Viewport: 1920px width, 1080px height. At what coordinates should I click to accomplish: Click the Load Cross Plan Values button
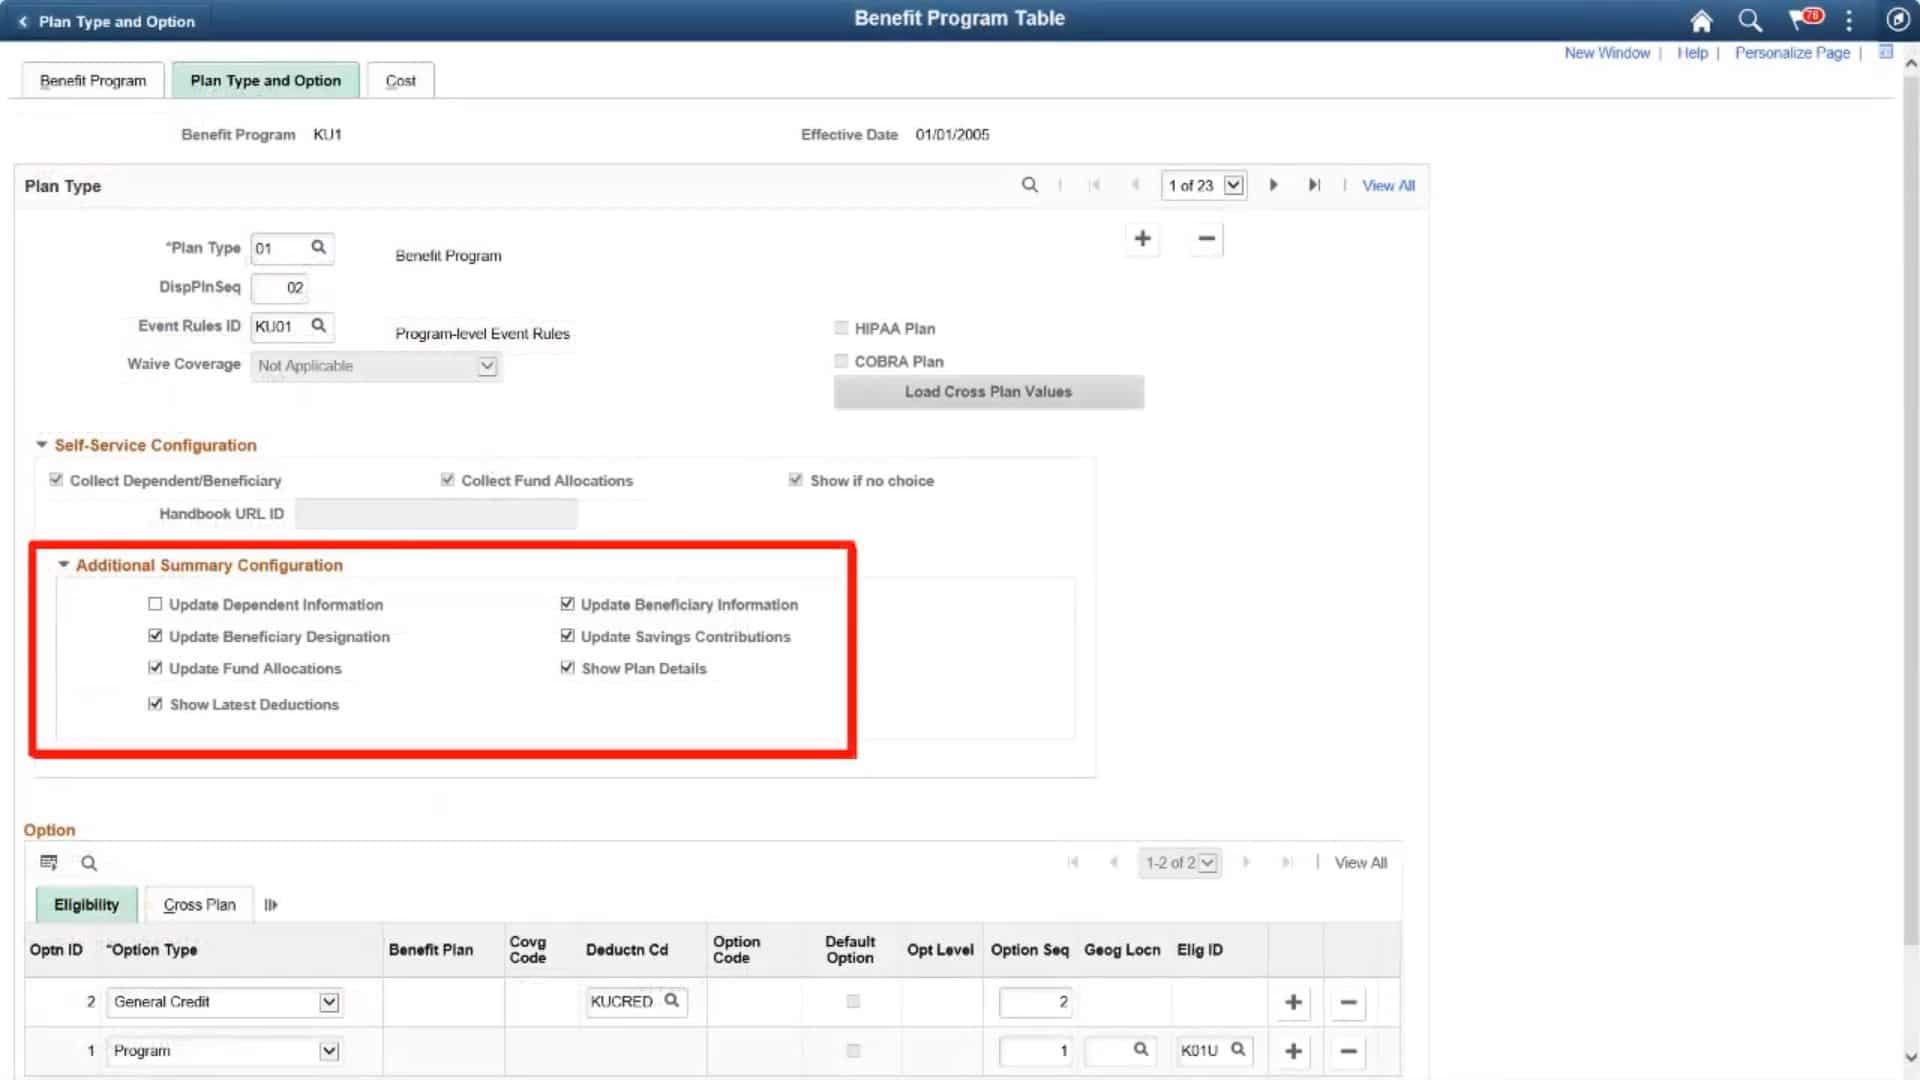pyautogui.click(x=987, y=391)
